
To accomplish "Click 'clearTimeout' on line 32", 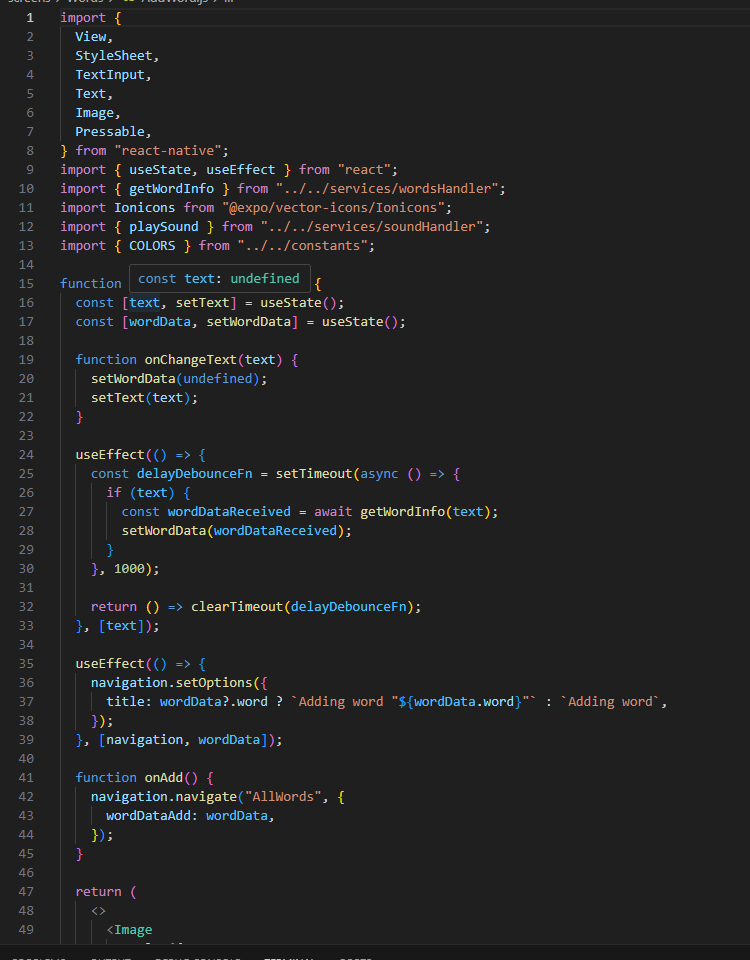I will 237,606.
